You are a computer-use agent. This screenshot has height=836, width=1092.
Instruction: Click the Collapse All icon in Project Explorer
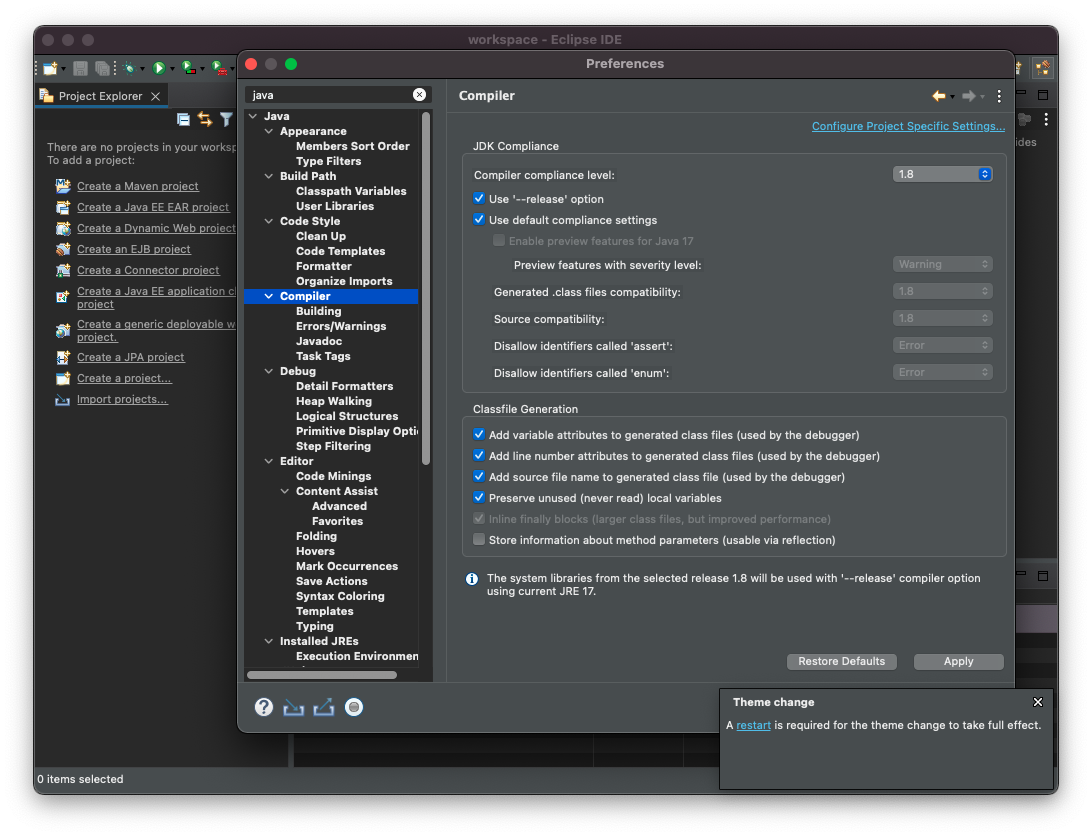point(183,120)
